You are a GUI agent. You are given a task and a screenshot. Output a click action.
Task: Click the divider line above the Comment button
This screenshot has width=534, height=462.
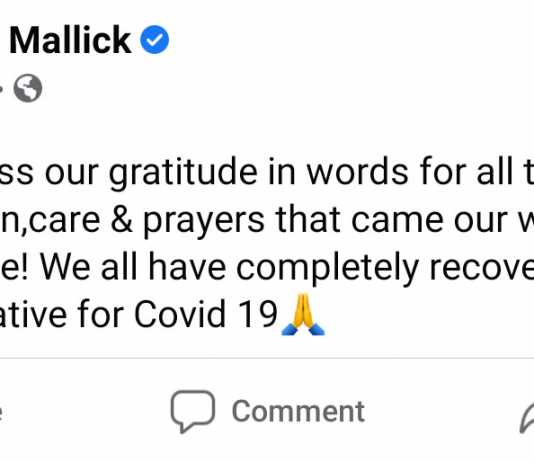click(x=267, y=358)
